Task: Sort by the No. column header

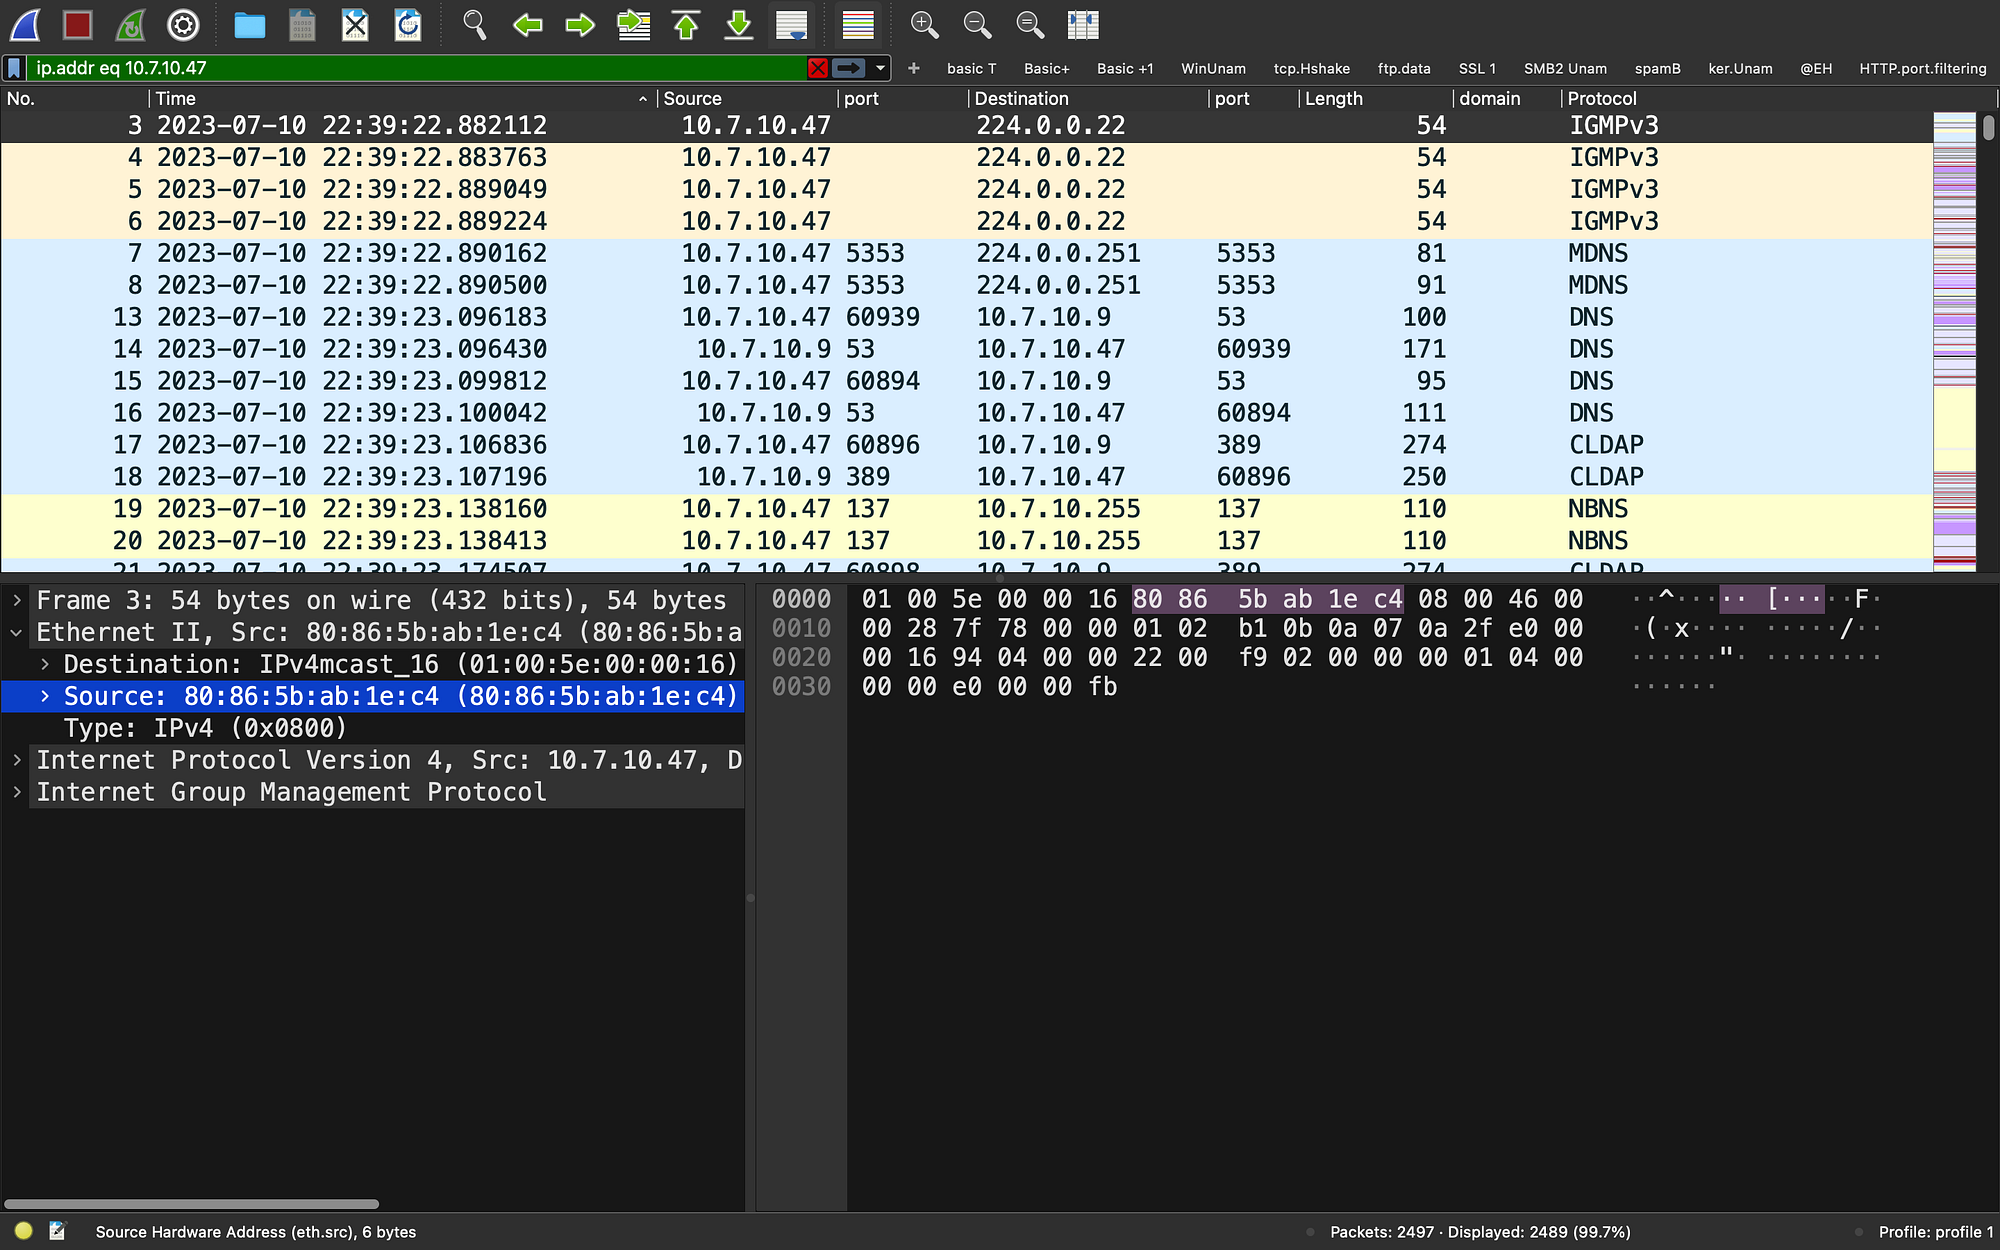Action: click(75, 98)
